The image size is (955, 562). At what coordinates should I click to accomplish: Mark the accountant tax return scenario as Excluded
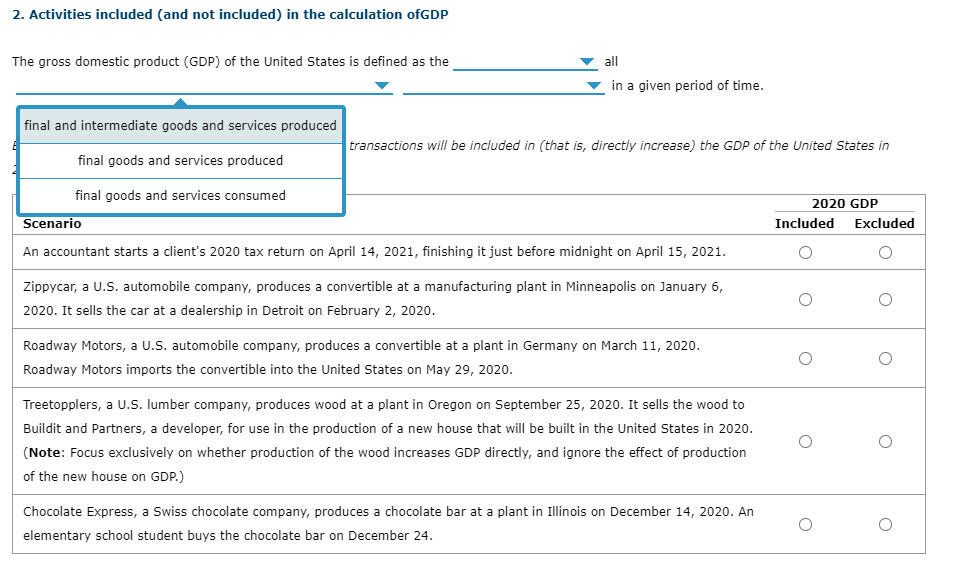click(885, 252)
